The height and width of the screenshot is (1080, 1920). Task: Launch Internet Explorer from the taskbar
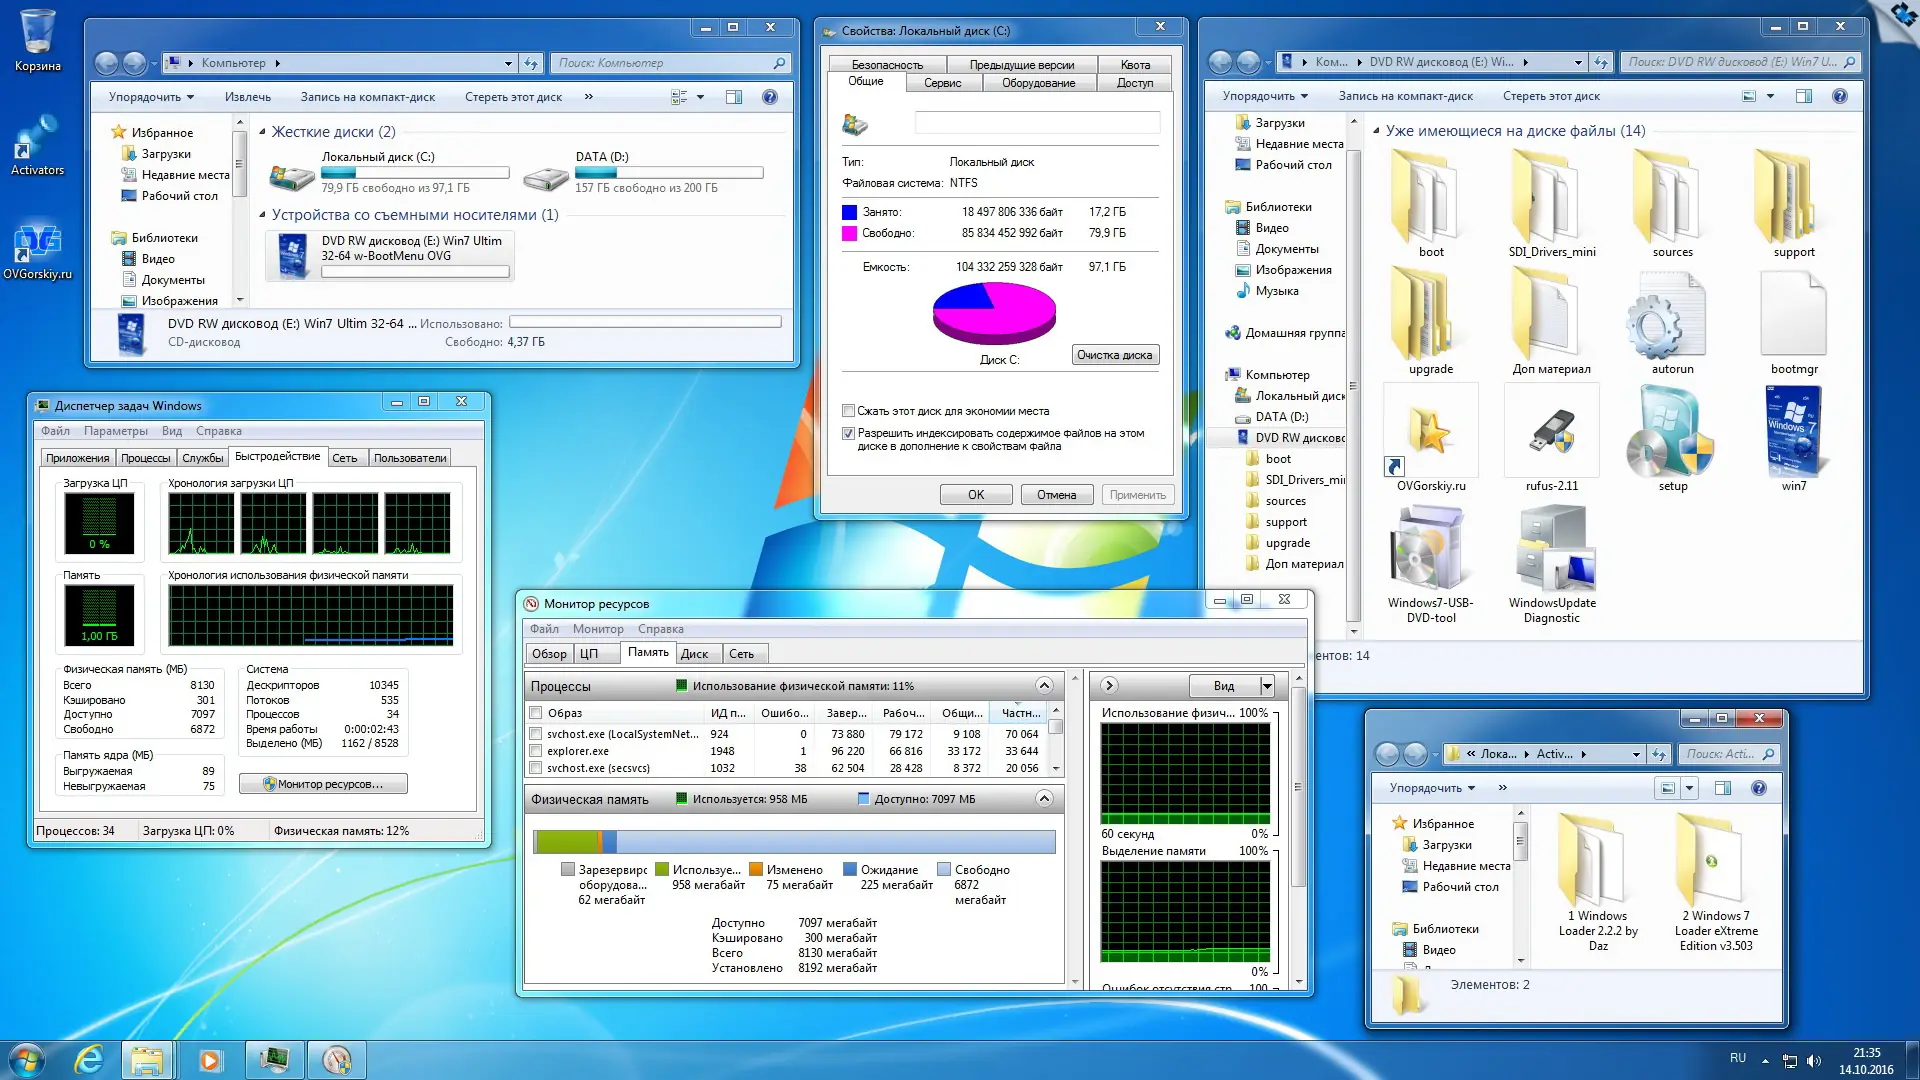point(89,1058)
